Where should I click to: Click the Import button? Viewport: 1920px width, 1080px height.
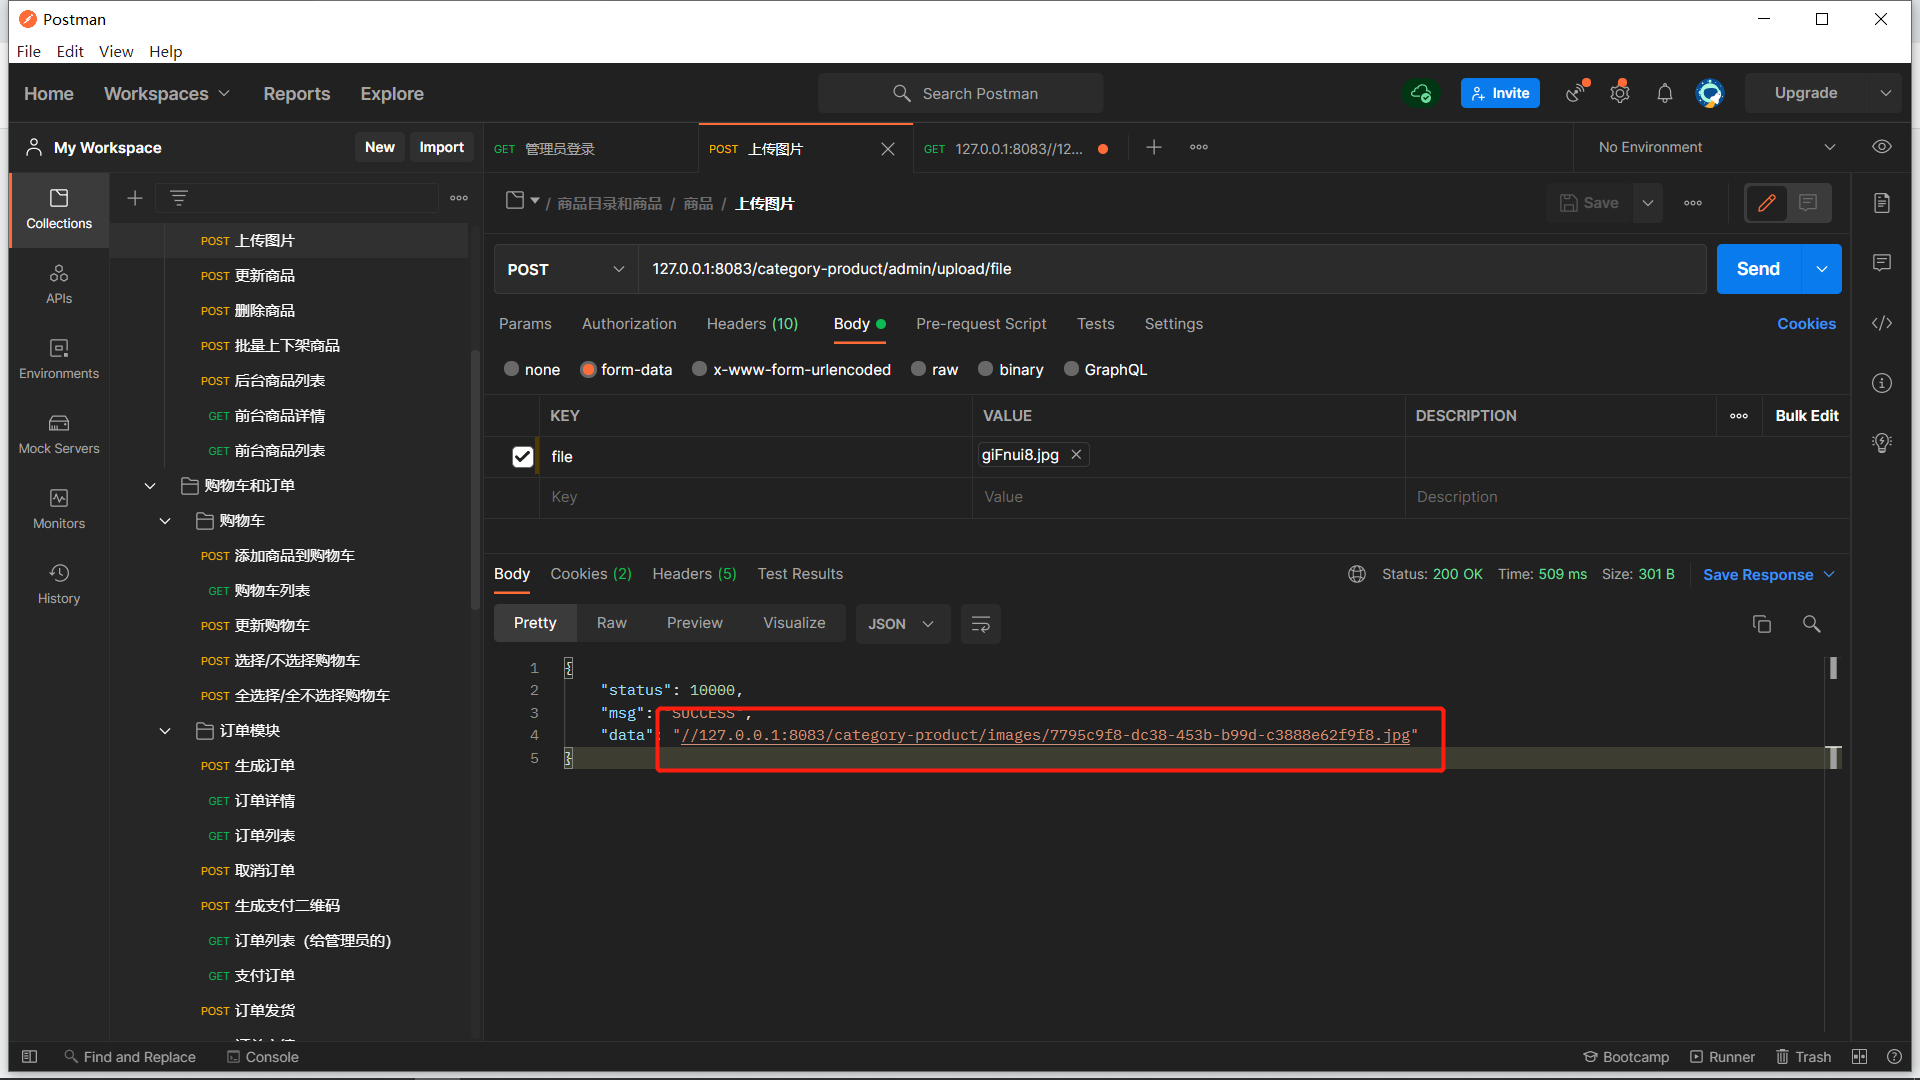[441, 147]
